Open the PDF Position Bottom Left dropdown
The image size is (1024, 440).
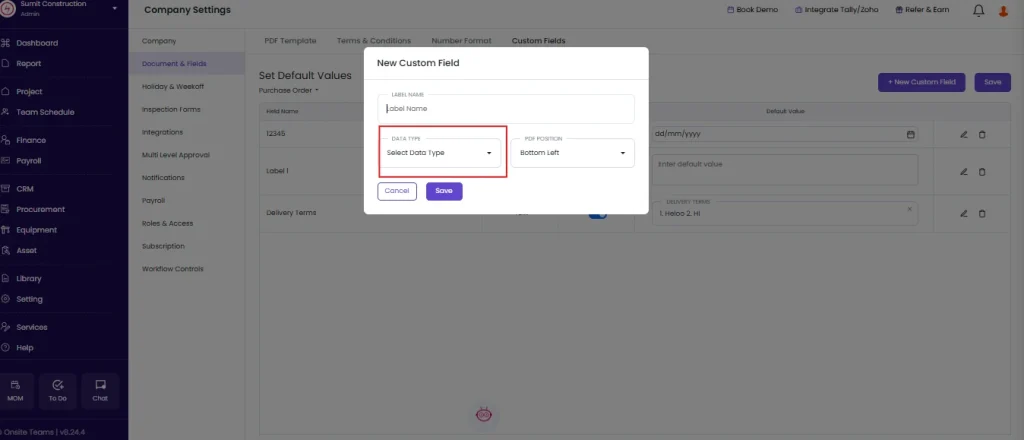tap(573, 153)
